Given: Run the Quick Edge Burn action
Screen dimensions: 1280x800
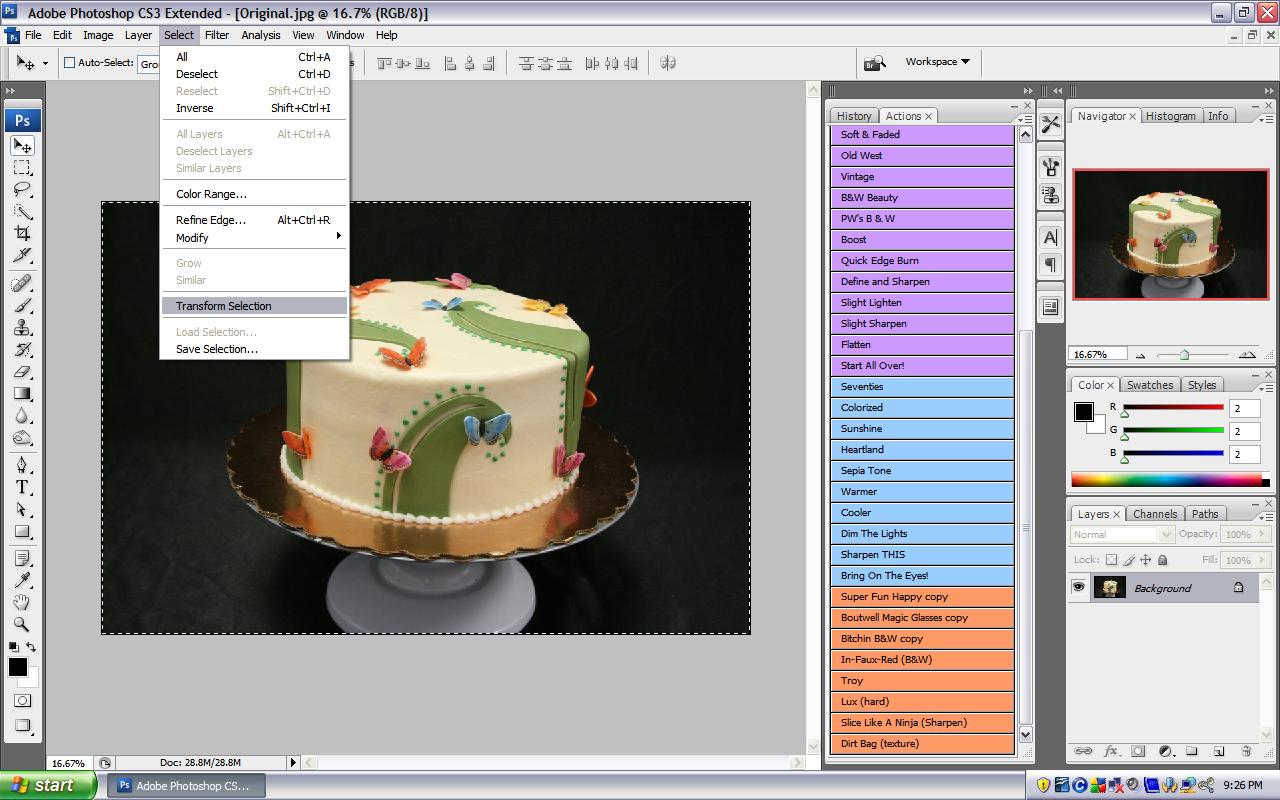Looking at the screenshot, I should coord(922,261).
